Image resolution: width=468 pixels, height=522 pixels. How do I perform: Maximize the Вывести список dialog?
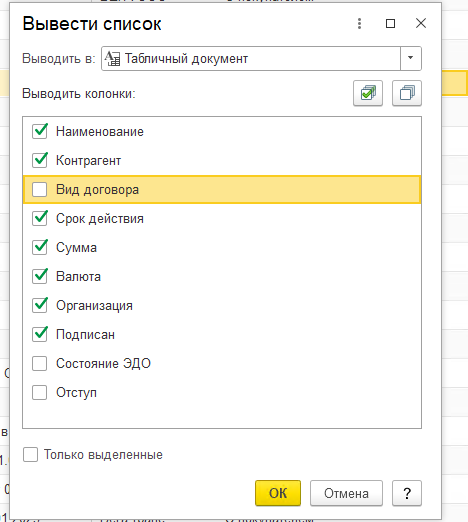tap(390, 23)
